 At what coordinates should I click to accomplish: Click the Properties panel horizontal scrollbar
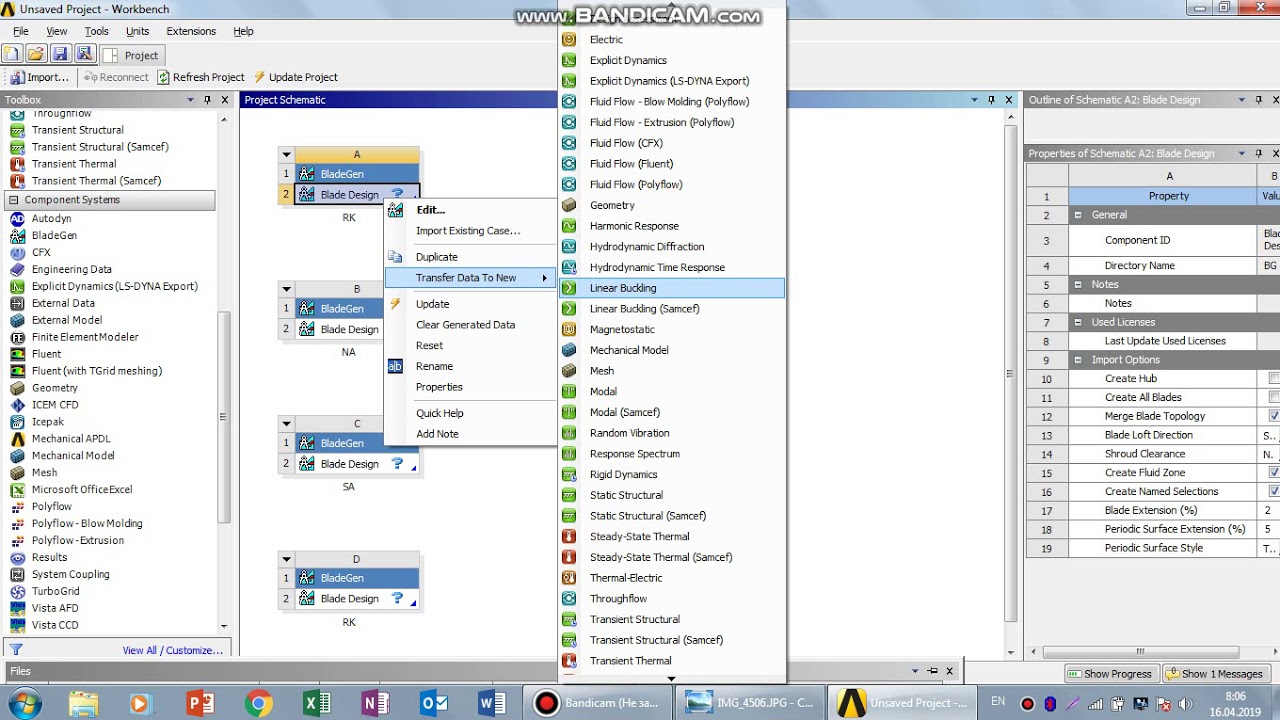1140,652
